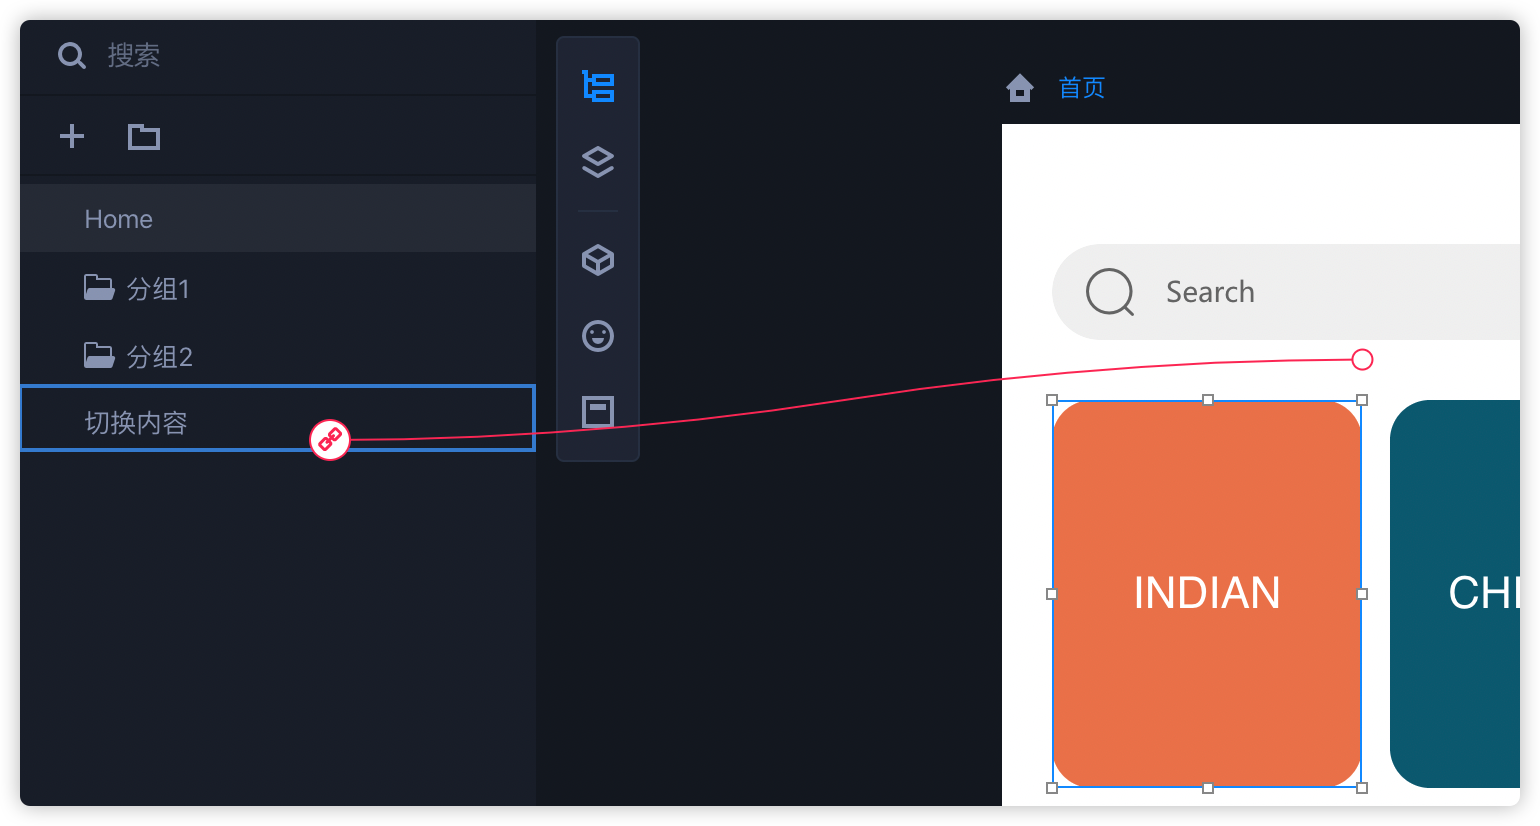Click the magnifier icon in the pages panel
This screenshot has height=826, width=1540.
tap(72, 56)
